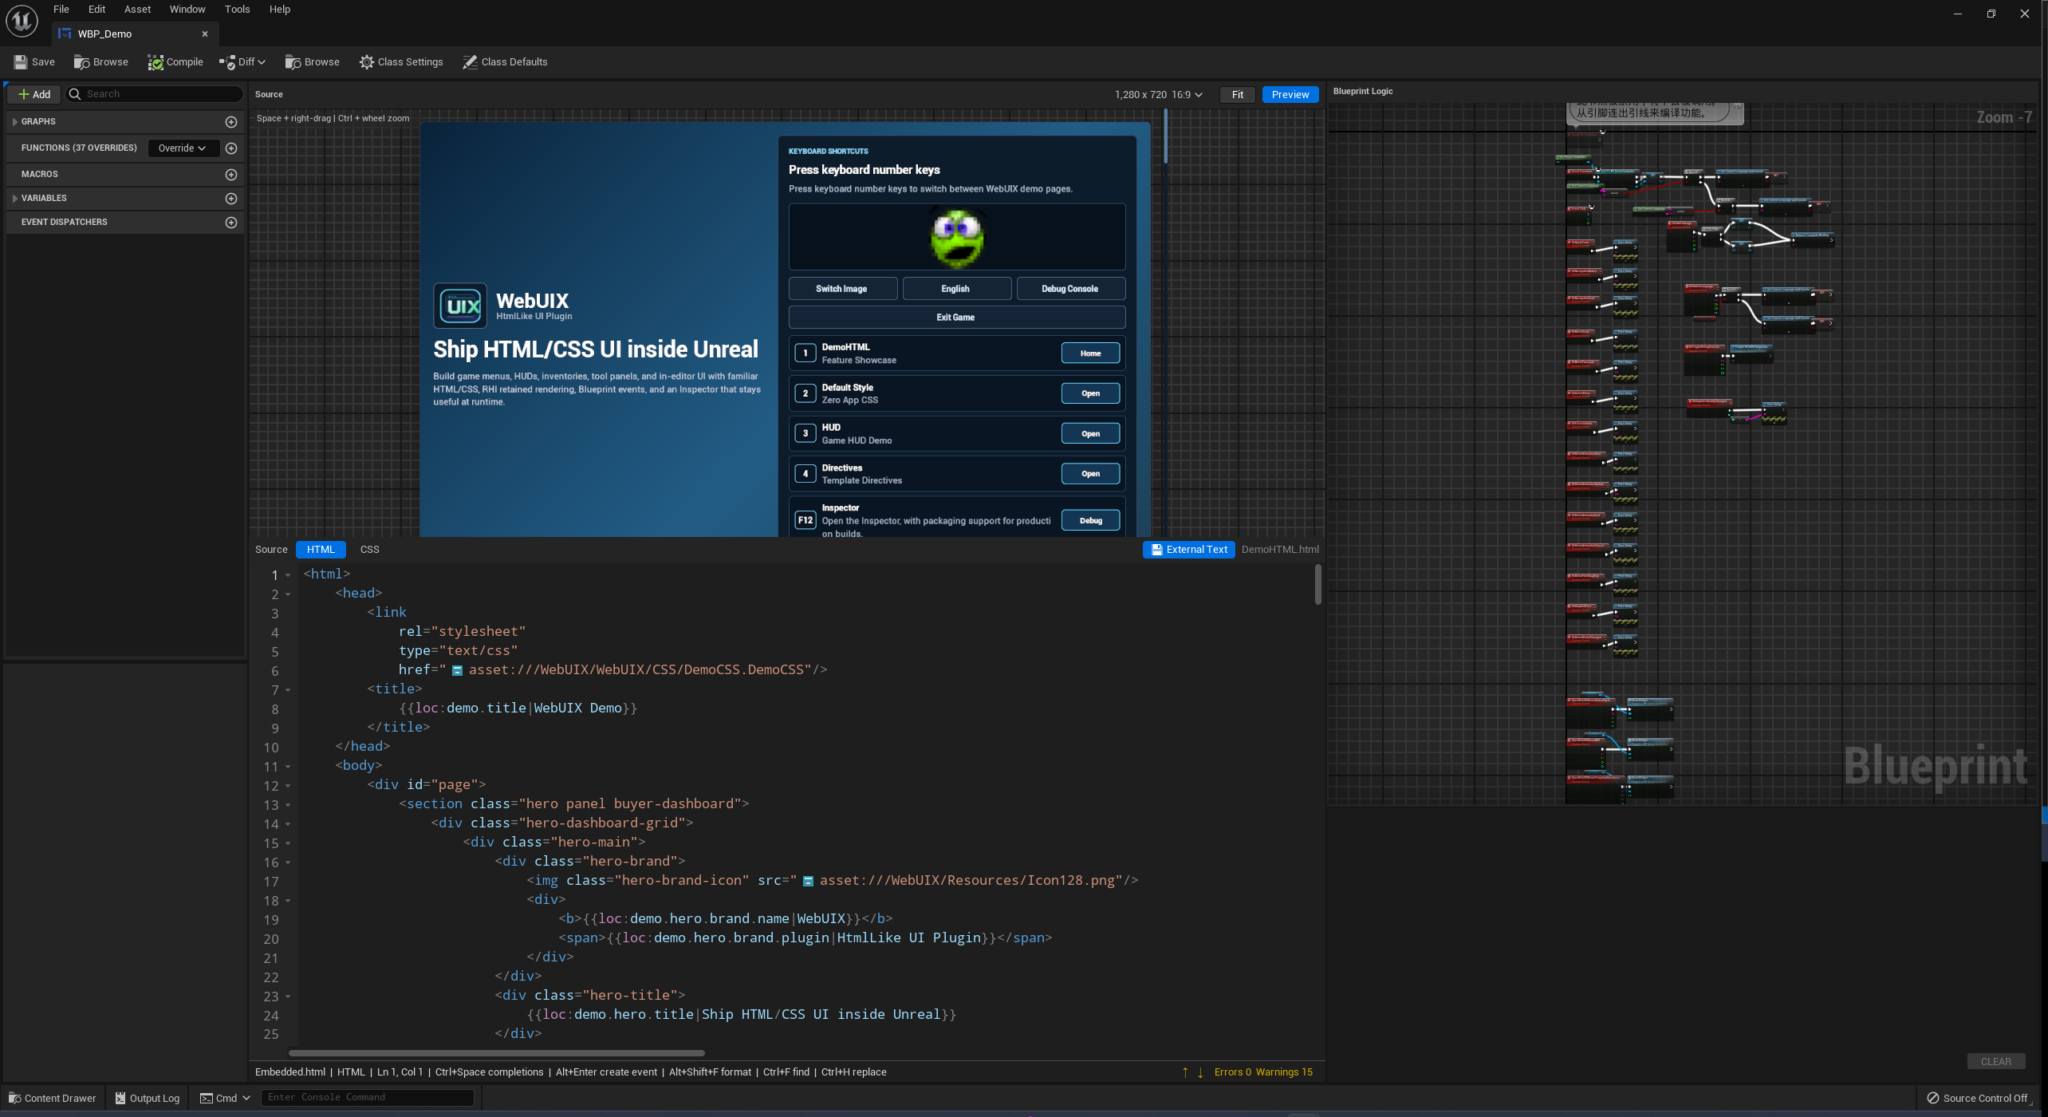Image resolution: width=2048 pixels, height=1117 pixels.
Task: Collapse the section fold at line 13
Action: click(x=288, y=805)
